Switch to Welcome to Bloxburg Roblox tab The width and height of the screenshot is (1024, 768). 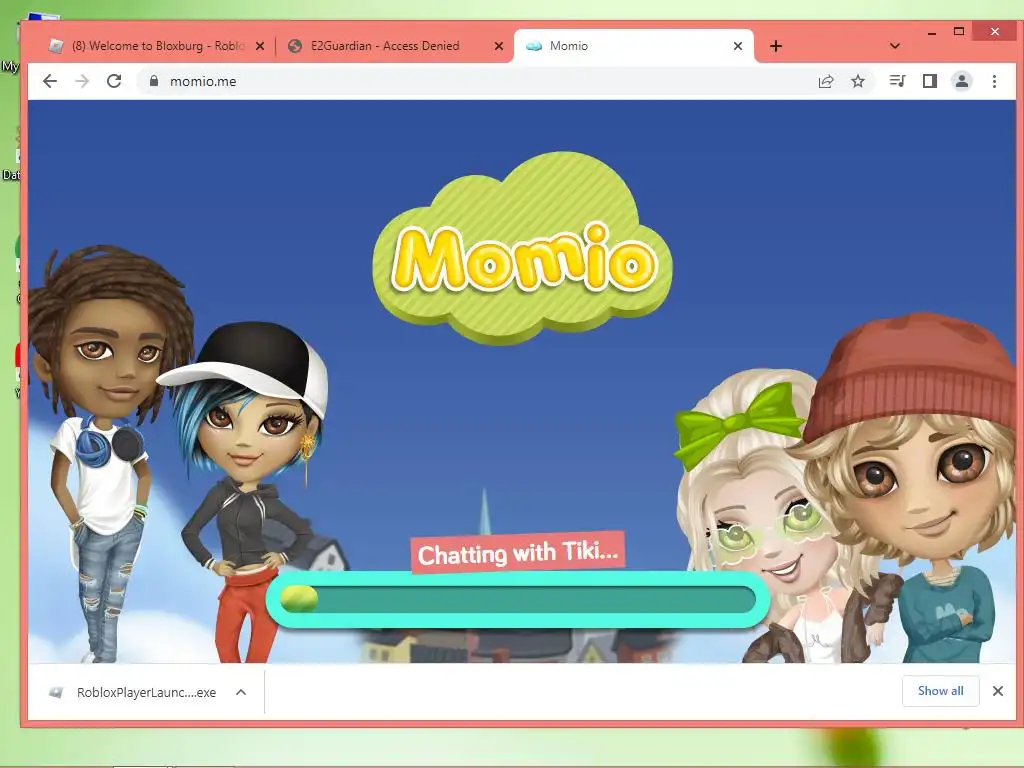[x=155, y=46]
